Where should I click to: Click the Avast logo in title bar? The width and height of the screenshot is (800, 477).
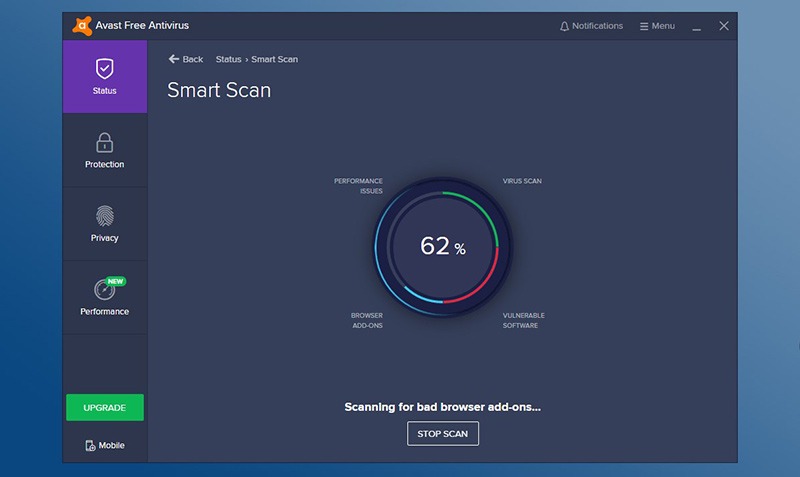(x=82, y=26)
